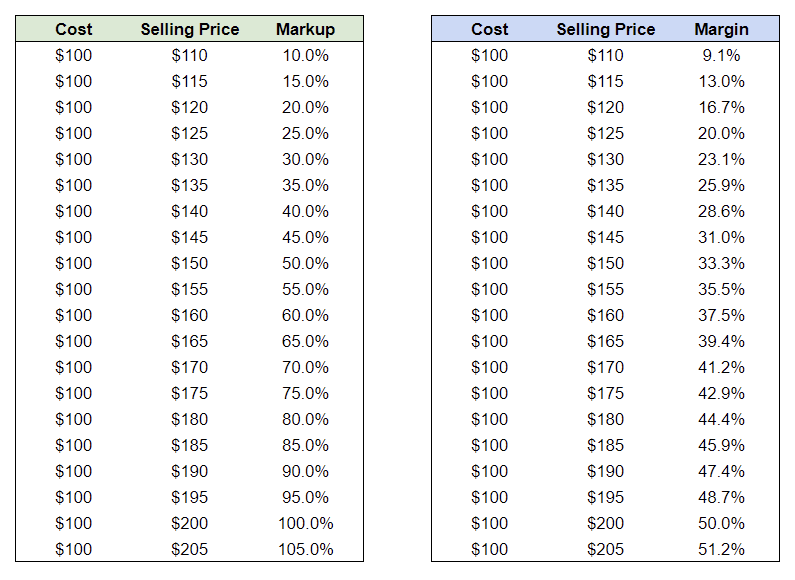The height and width of the screenshot is (580, 795).
Task: Select the 51.2% margin cell
Action: 721,549
